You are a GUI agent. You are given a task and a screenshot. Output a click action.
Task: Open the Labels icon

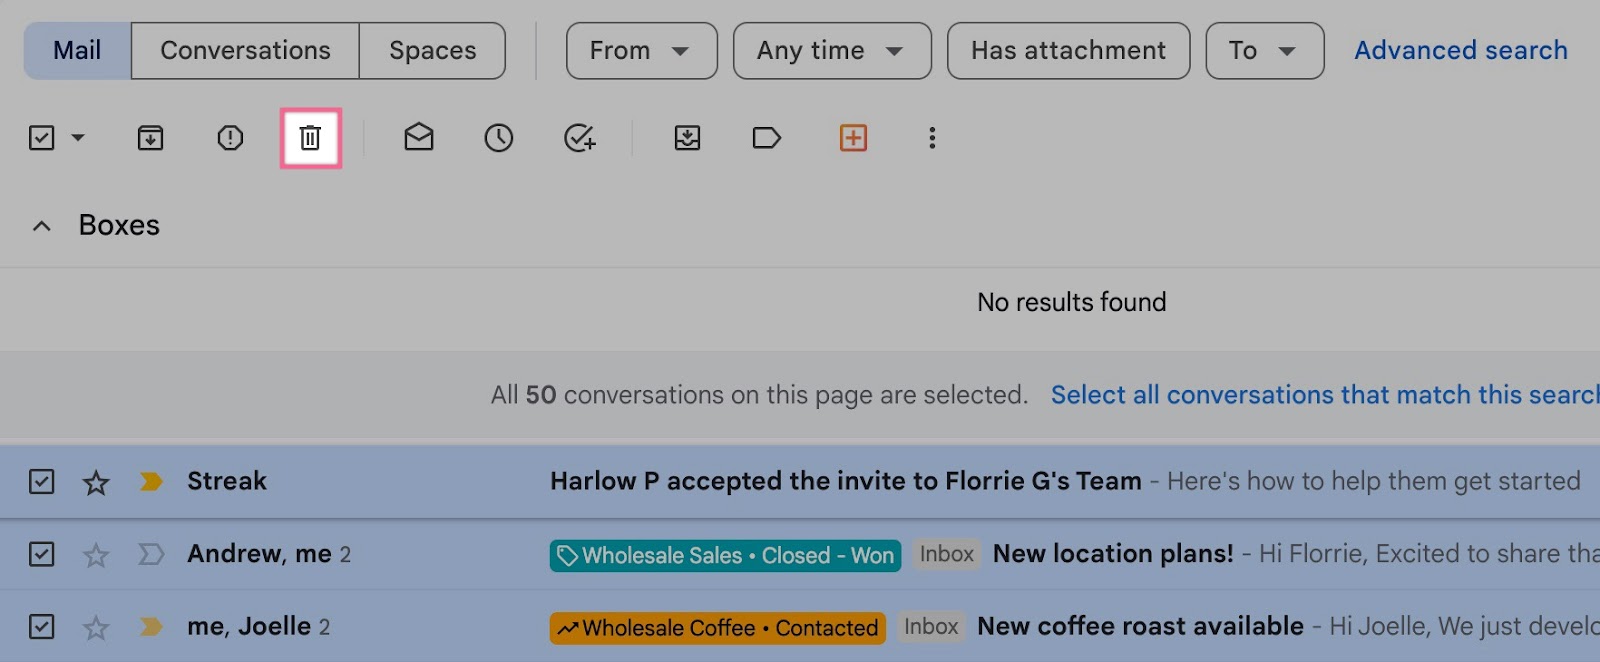[x=766, y=138]
